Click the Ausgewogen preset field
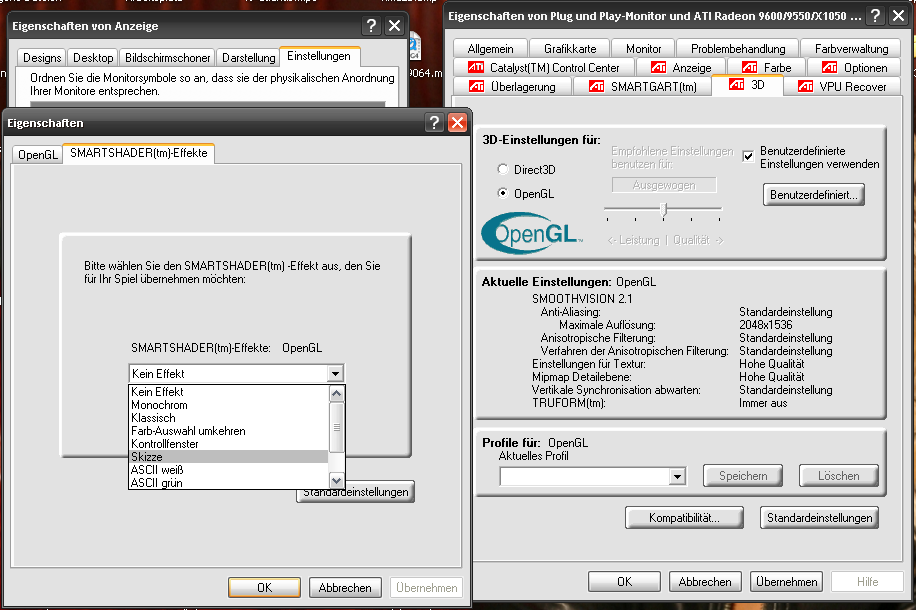This screenshot has width=916, height=610. [x=664, y=185]
